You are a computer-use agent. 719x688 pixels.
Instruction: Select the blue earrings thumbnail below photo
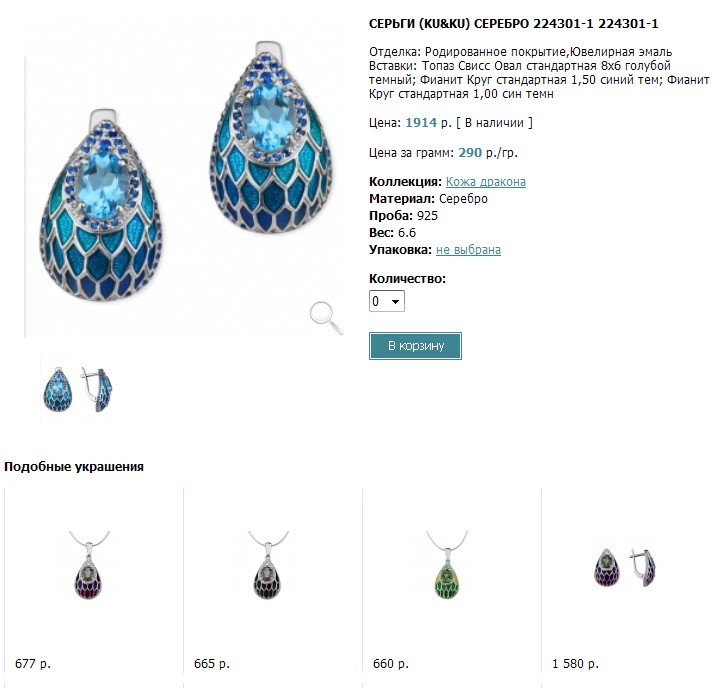77,389
